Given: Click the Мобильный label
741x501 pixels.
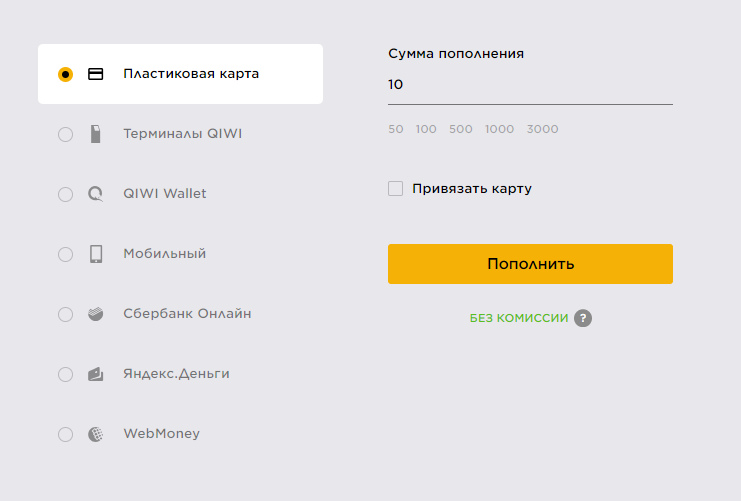Looking at the screenshot, I should (164, 254).
